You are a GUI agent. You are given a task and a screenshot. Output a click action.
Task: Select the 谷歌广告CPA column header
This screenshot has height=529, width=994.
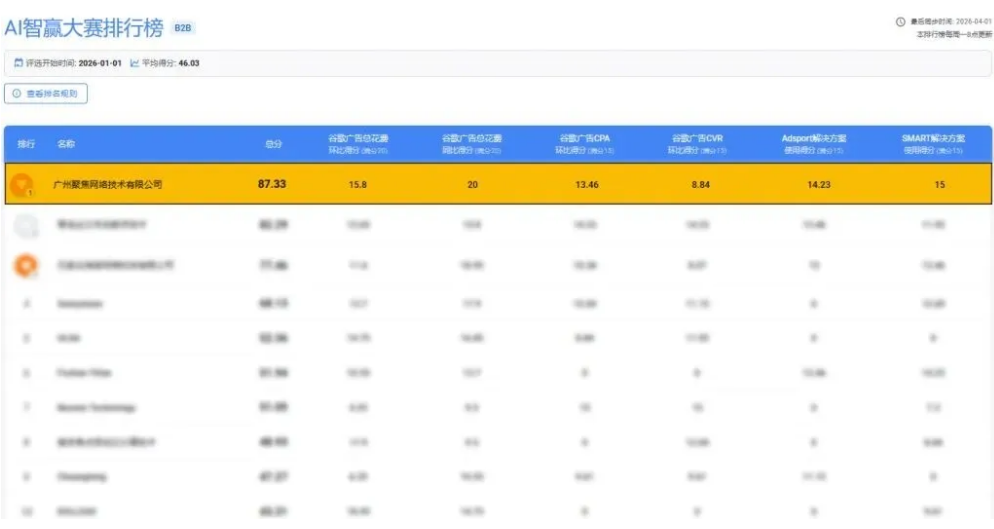(585, 144)
